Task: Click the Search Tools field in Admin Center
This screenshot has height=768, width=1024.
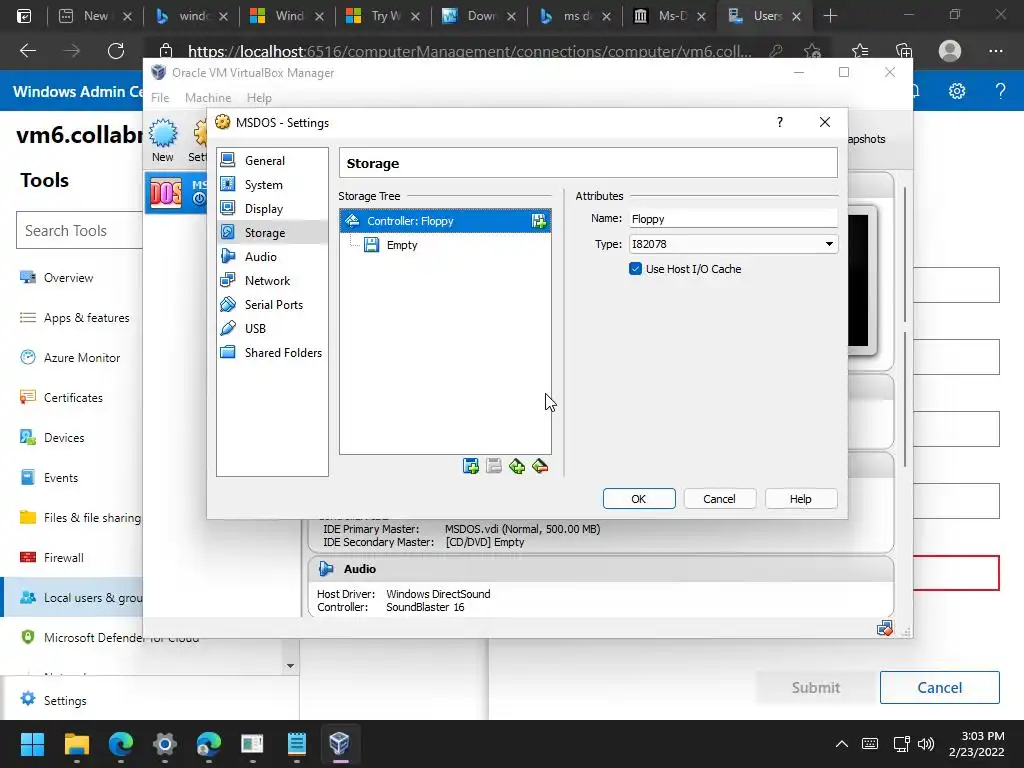Action: pyautogui.click(x=80, y=231)
